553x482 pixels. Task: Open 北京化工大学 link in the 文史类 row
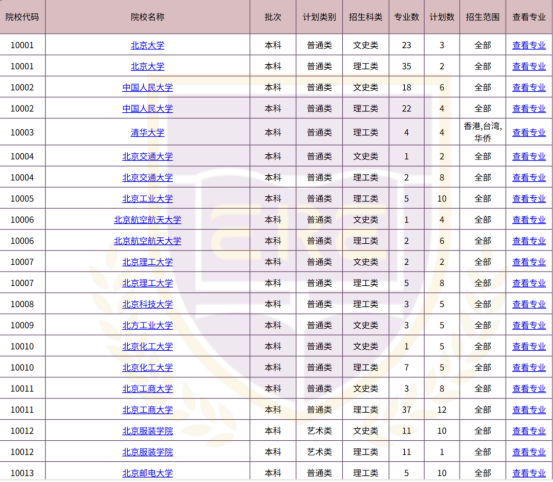point(147,346)
